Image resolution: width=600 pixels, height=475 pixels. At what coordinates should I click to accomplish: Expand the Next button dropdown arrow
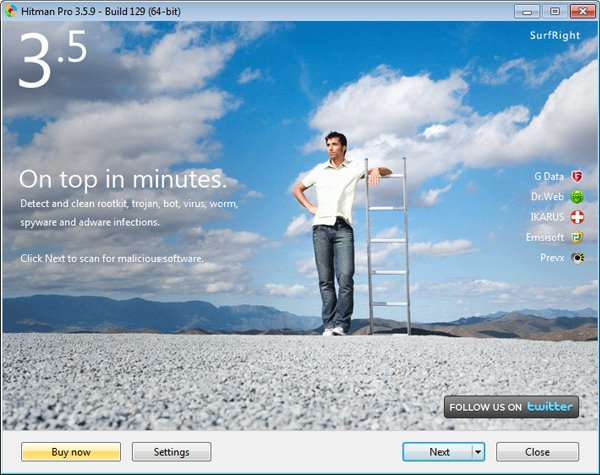click(478, 452)
